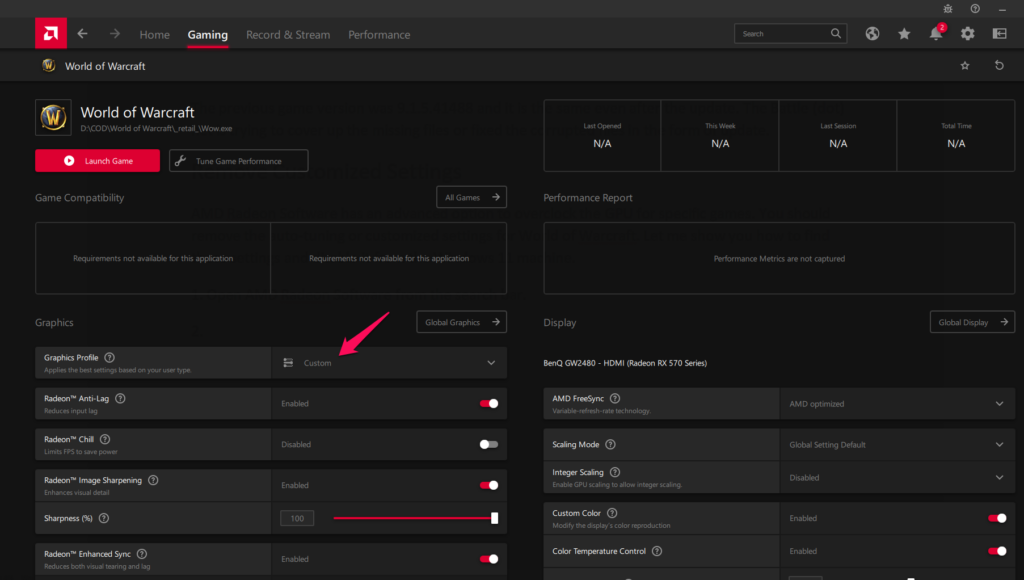Open Integer Scaling dropdown
Image resolution: width=1024 pixels, height=580 pixels.
point(897,477)
